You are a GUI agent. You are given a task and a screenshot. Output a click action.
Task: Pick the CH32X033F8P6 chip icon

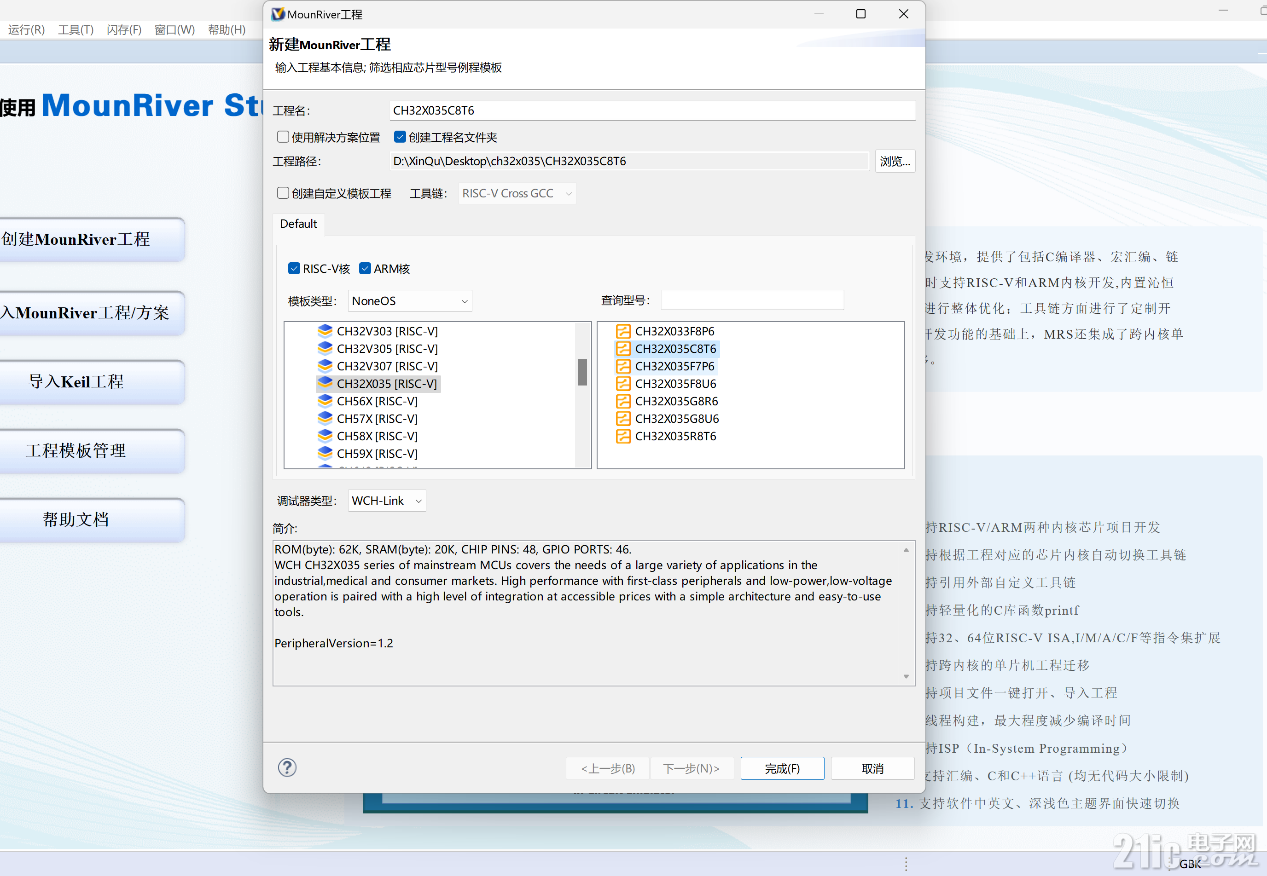(623, 331)
